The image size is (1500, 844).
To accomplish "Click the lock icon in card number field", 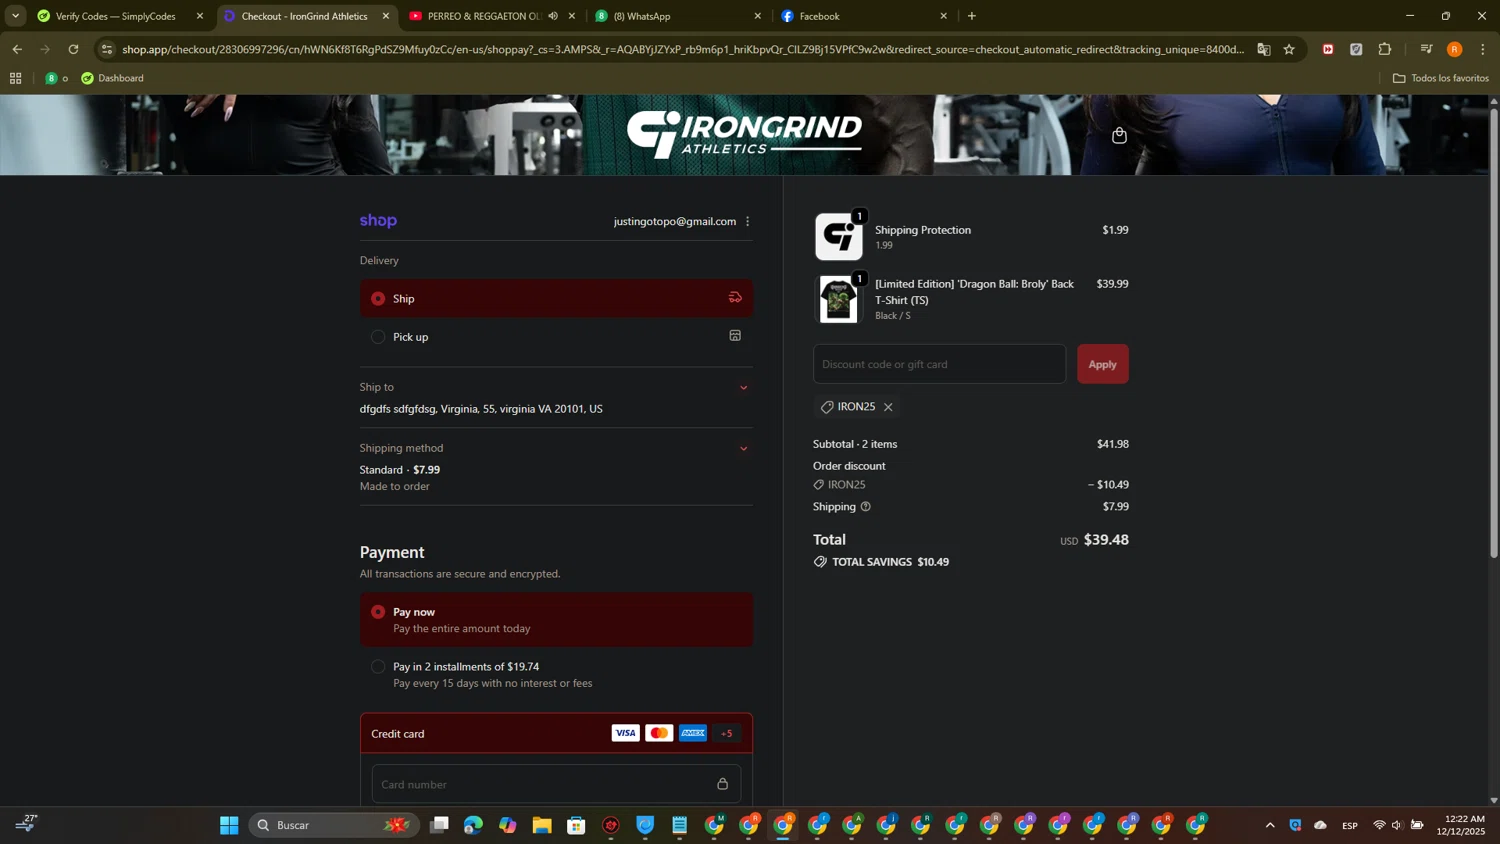I will (723, 784).
